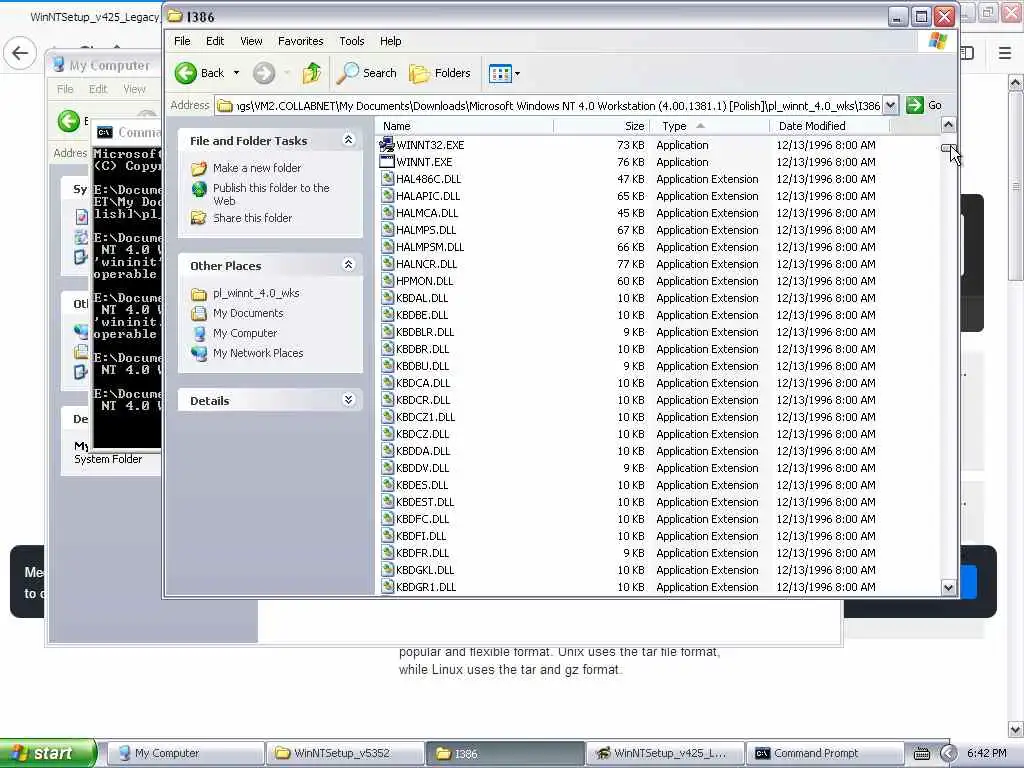
Task: Select the KBDAL.DLL file icon
Action: tap(387, 297)
